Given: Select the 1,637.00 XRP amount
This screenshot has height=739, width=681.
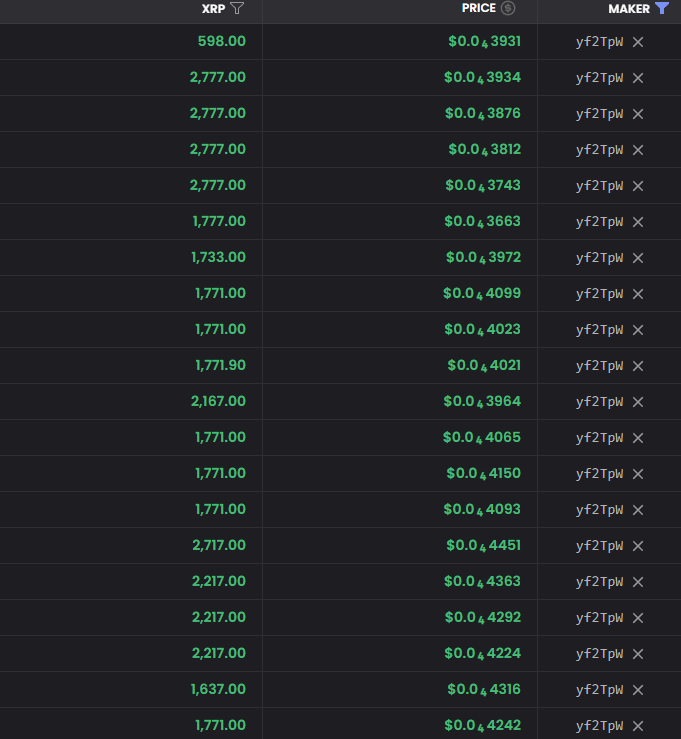Looking at the screenshot, I should pos(218,689).
